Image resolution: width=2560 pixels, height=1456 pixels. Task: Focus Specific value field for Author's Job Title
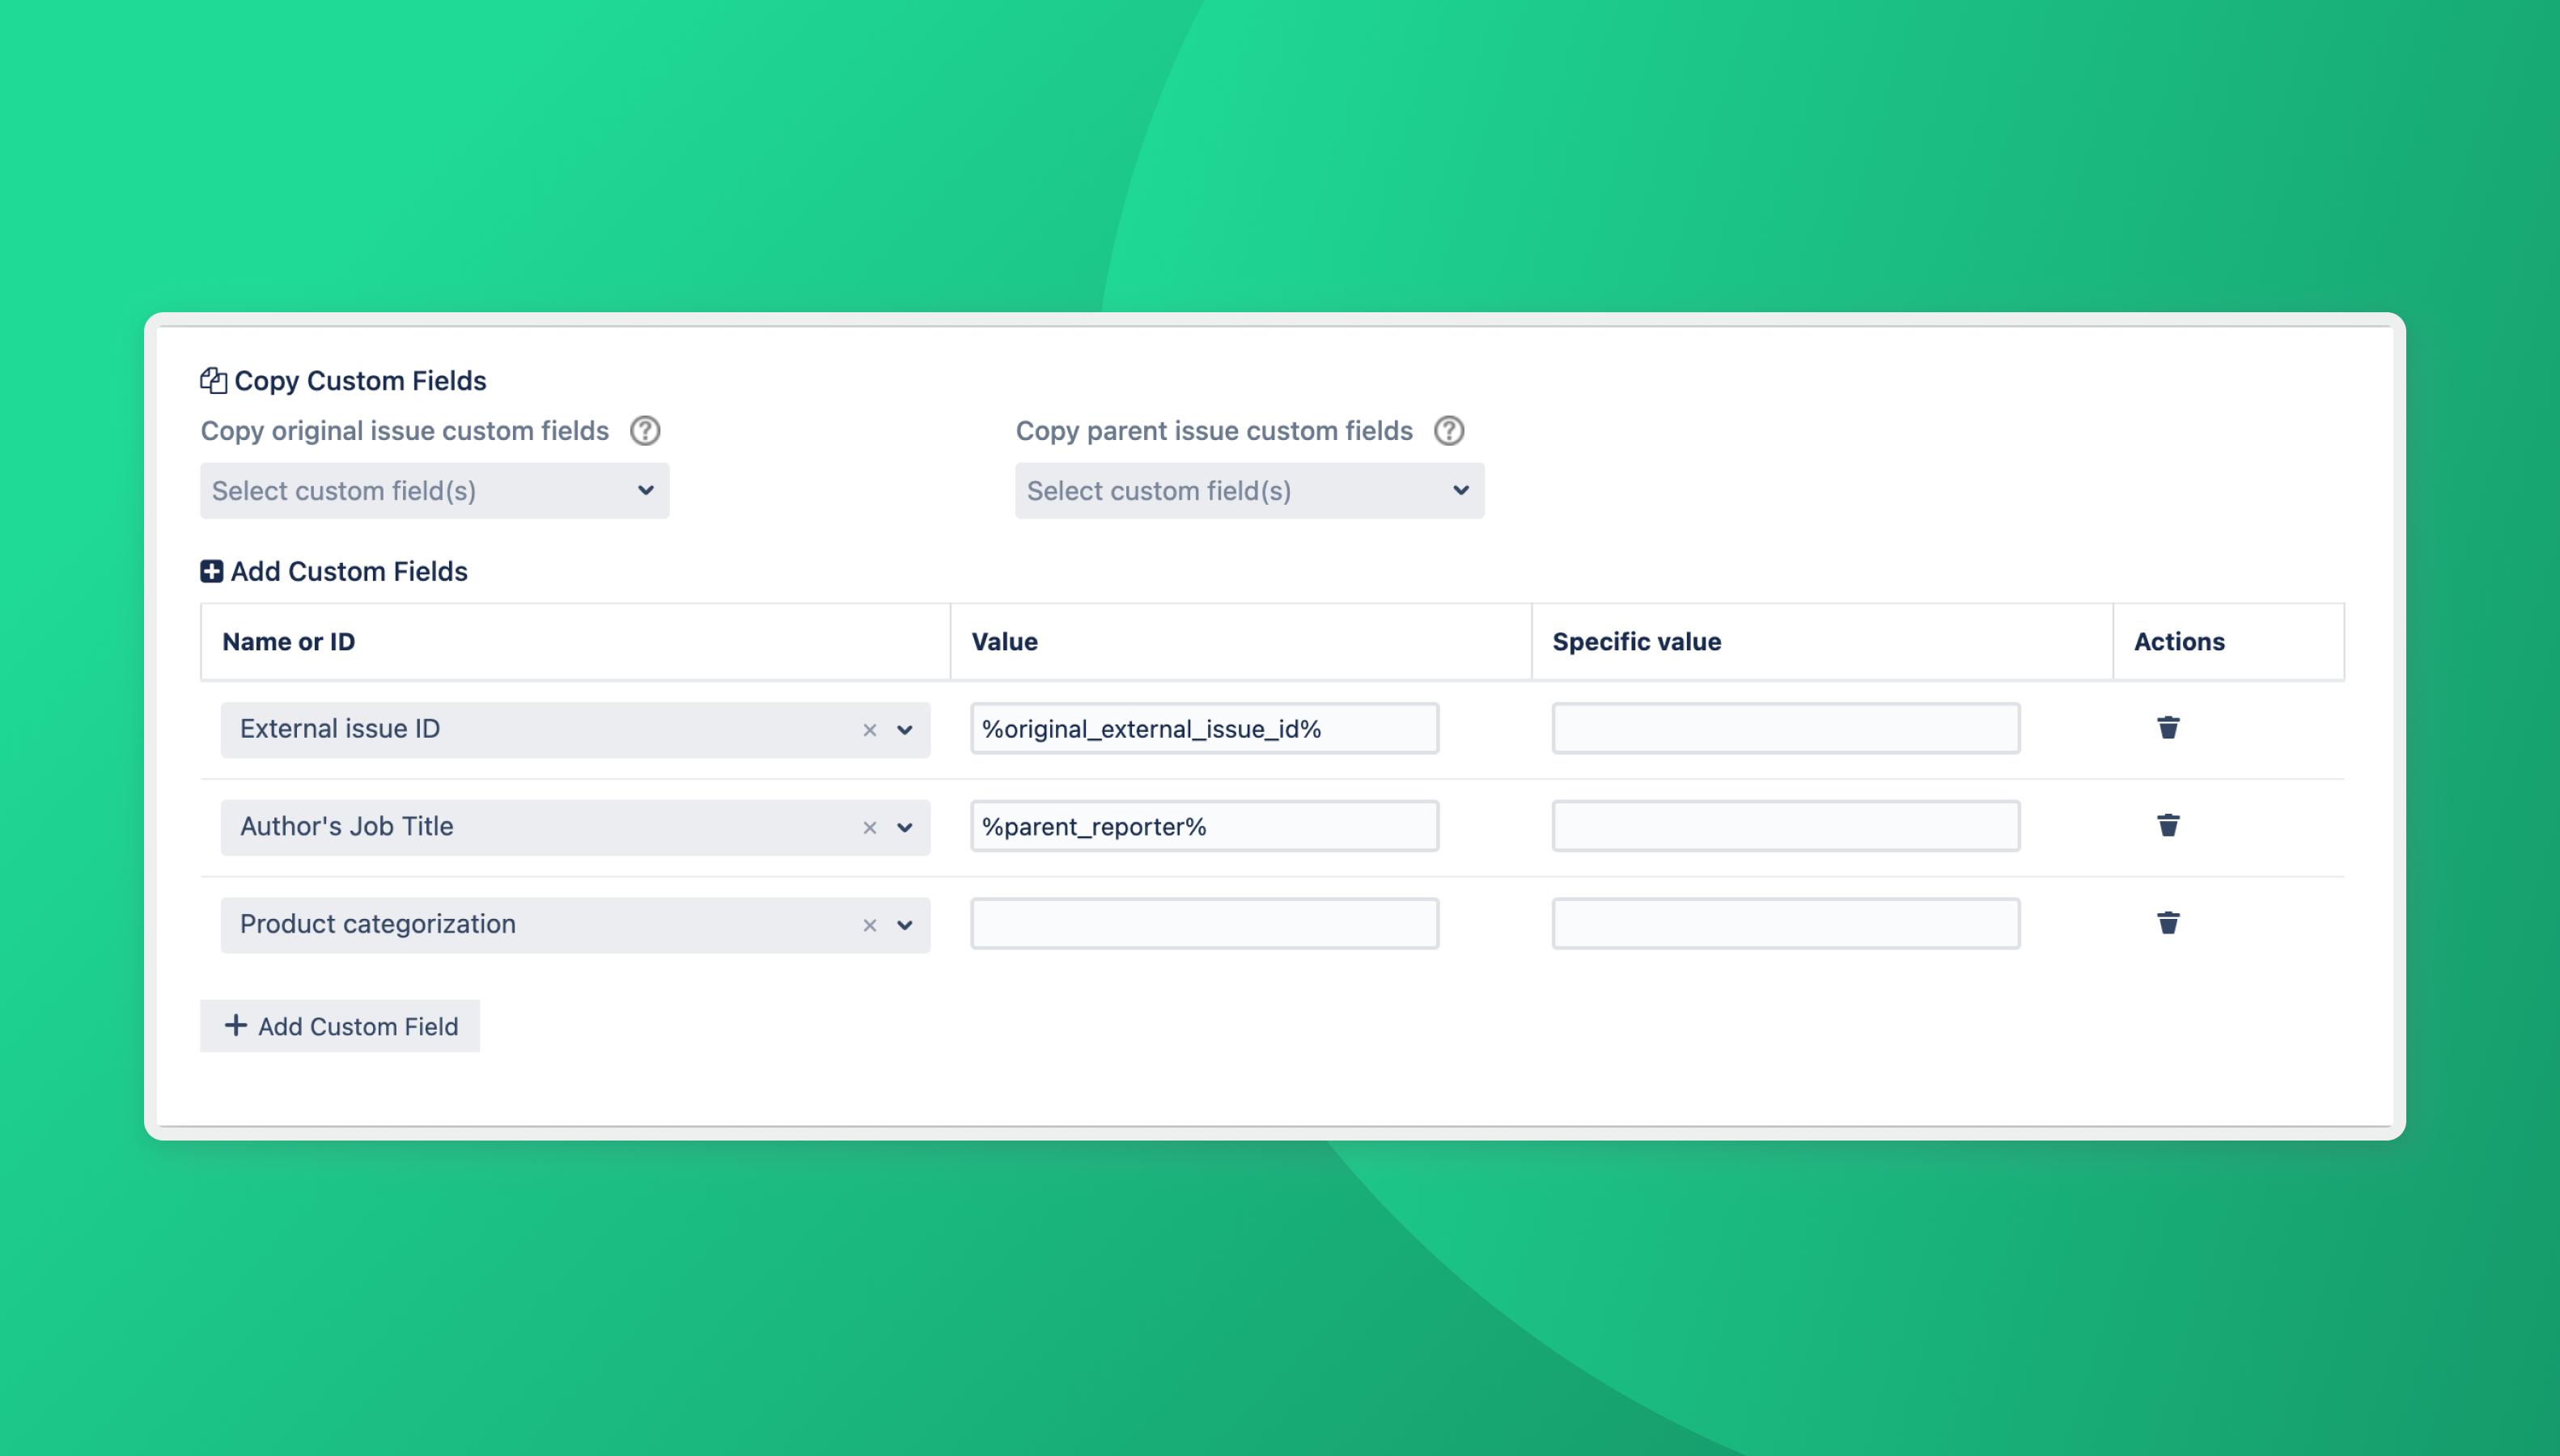coord(1785,826)
